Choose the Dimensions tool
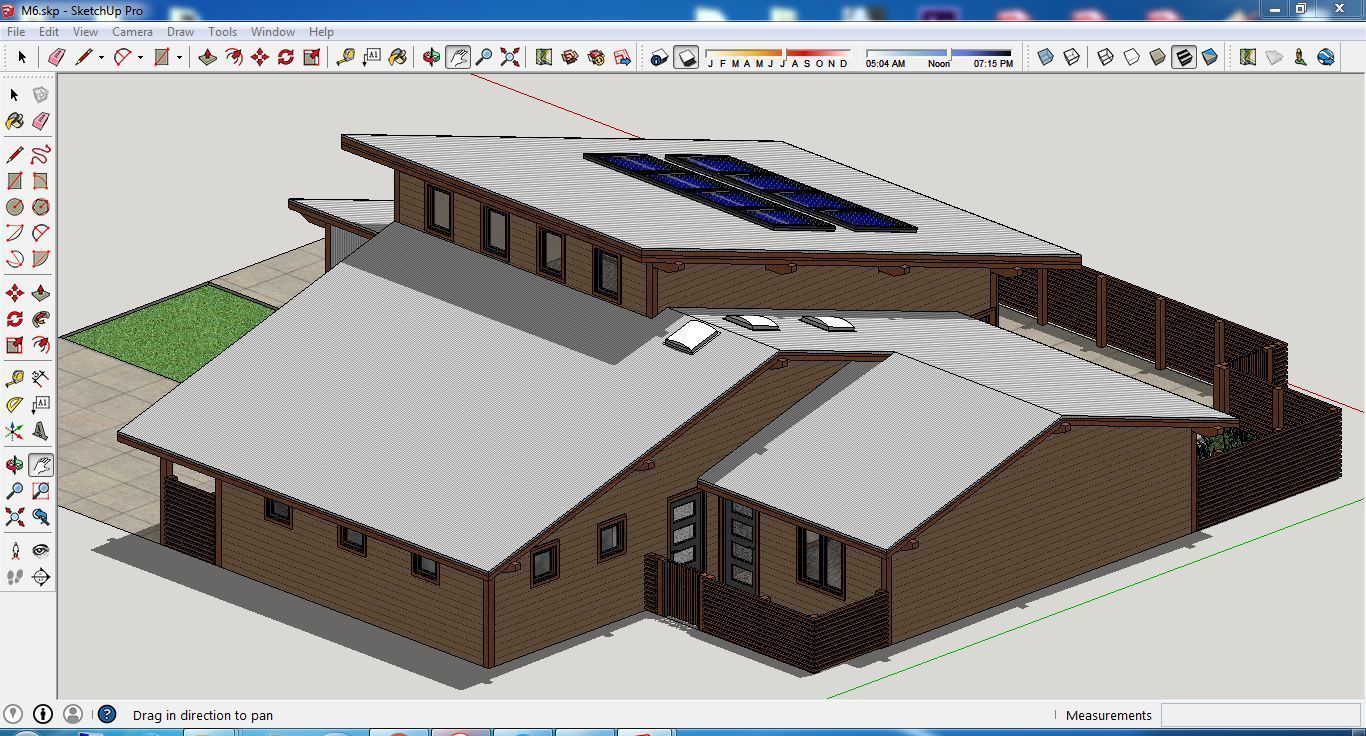This screenshot has width=1366, height=736. [41, 379]
